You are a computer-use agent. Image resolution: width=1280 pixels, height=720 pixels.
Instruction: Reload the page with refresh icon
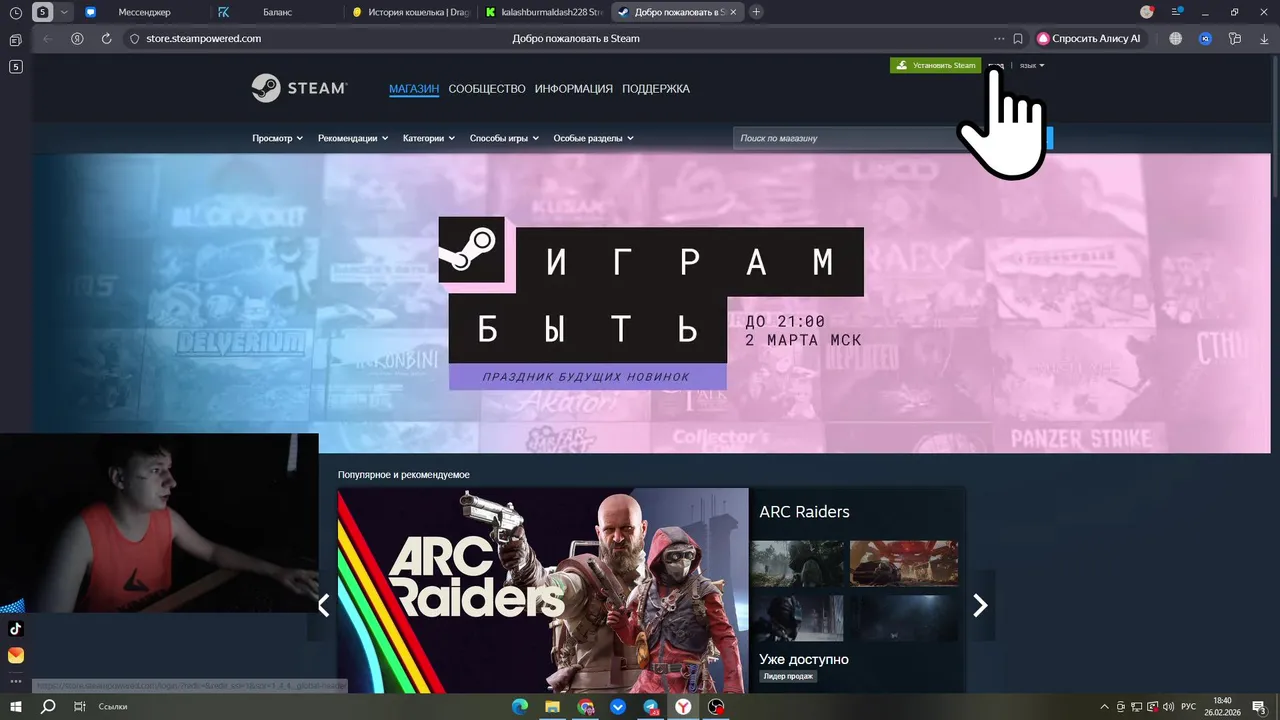coord(106,38)
